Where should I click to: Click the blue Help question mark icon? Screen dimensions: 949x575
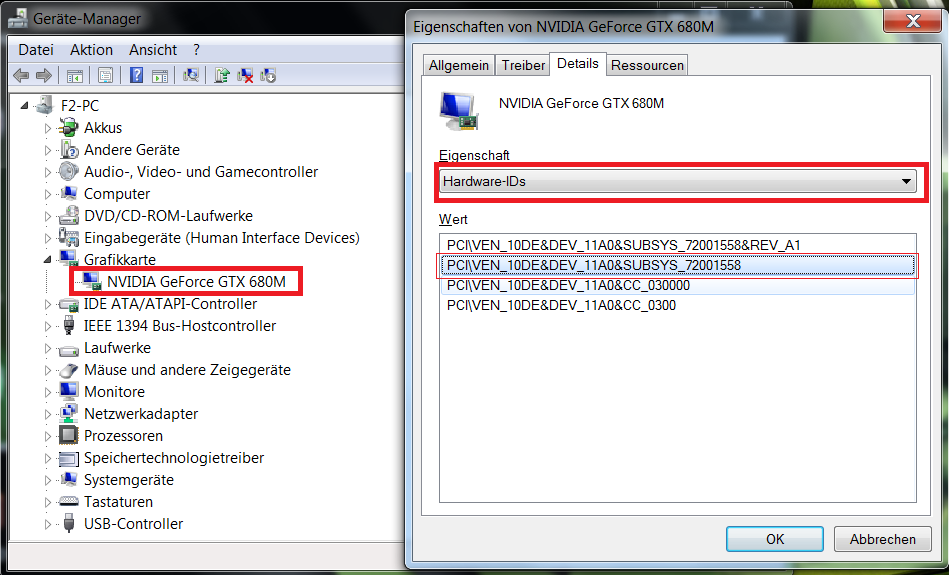pyautogui.click(x=137, y=75)
